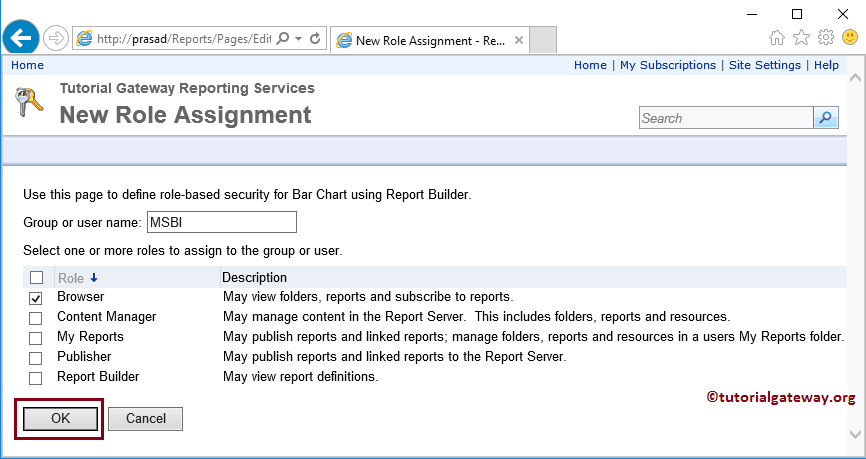Check the Publisher role checkbox
The width and height of the screenshot is (866, 459).
coord(36,358)
